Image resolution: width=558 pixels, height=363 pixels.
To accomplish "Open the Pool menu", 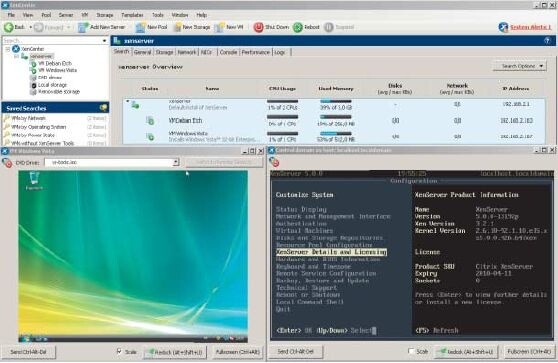I will (46, 15).
